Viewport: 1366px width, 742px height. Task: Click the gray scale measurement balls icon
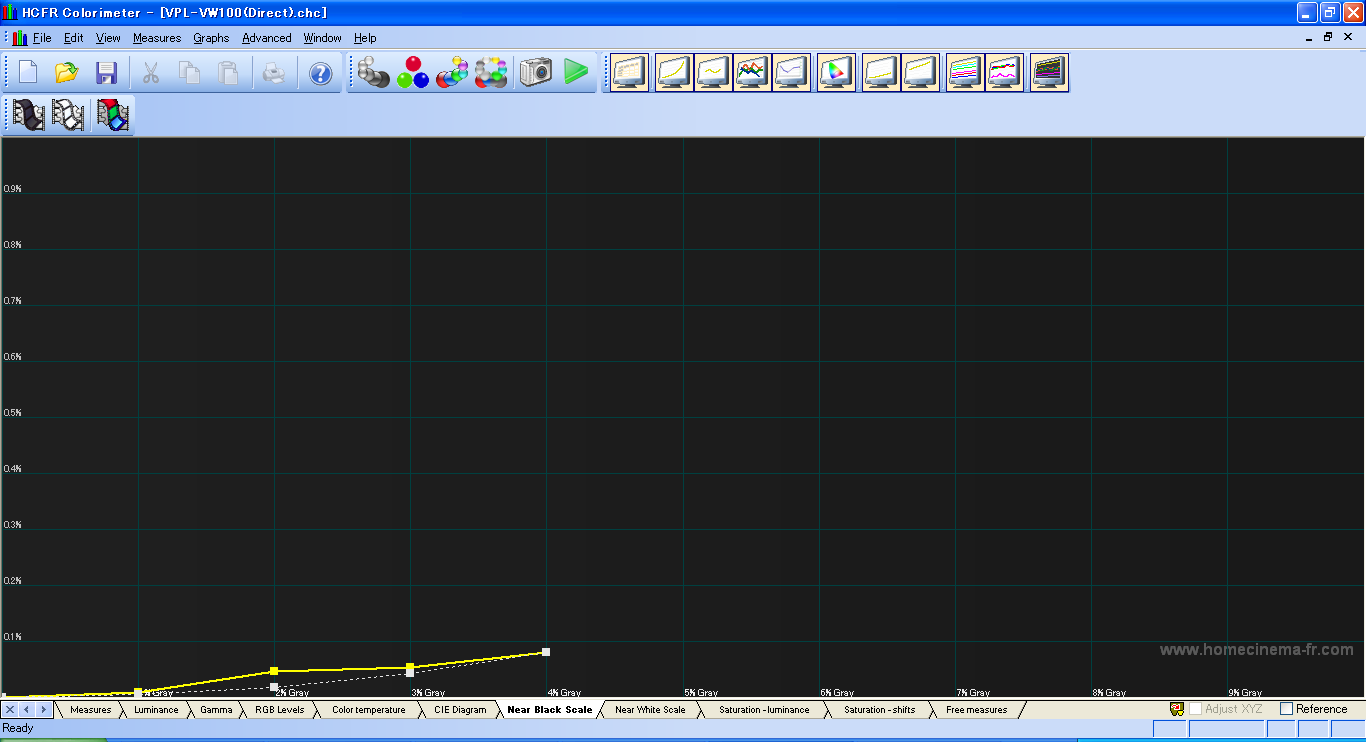coord(373,72)
